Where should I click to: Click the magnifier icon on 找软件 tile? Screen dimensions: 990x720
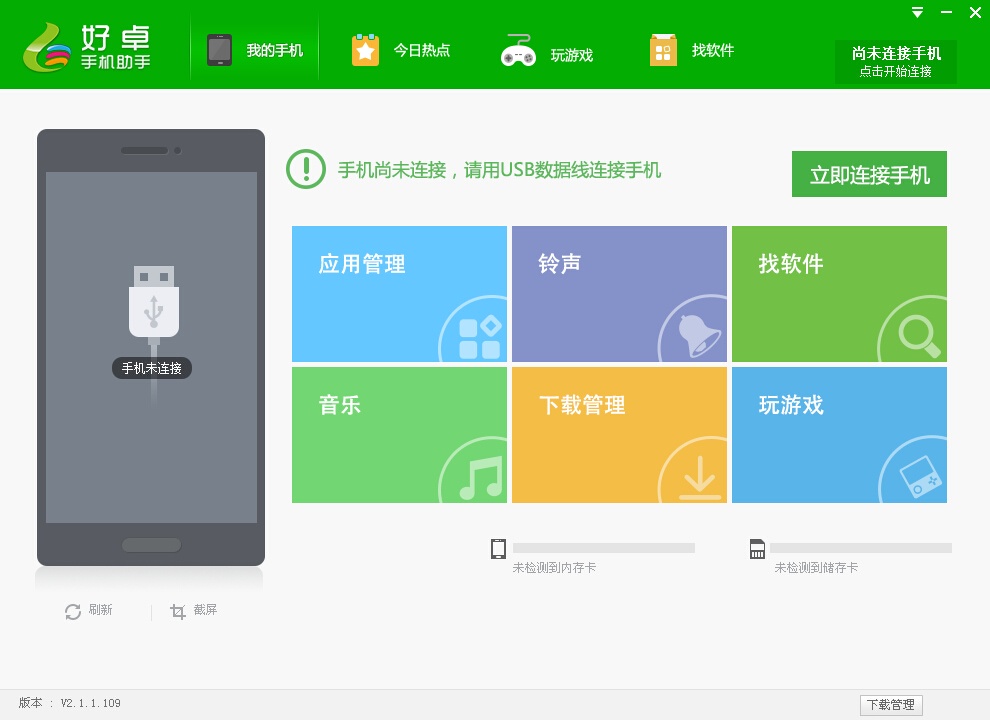919,337
